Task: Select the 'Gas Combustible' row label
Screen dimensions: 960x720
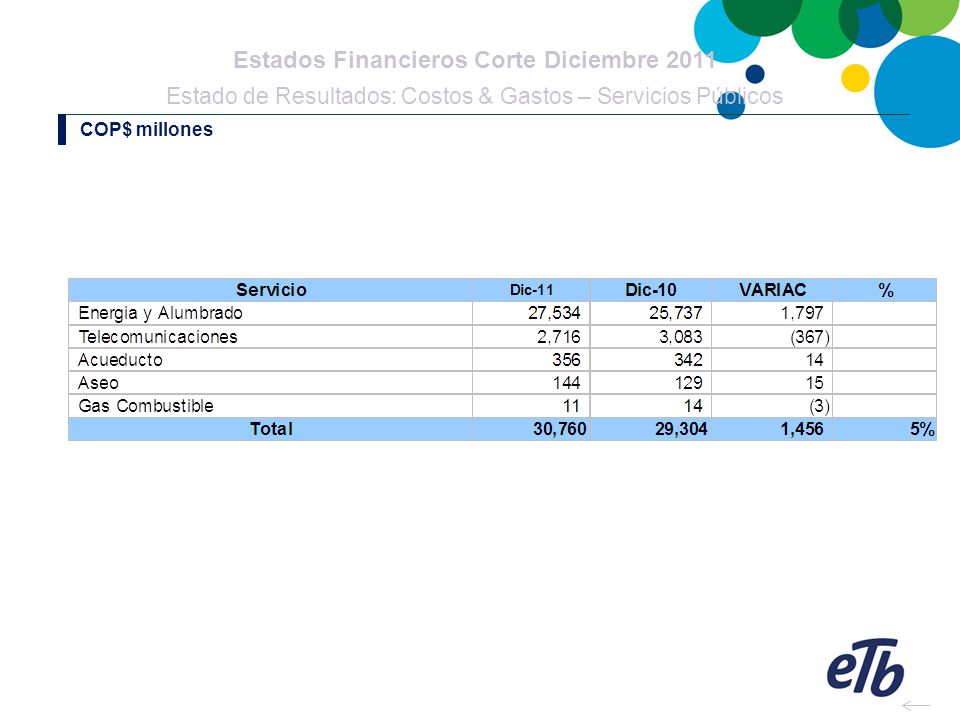Action: pos(146,405)
